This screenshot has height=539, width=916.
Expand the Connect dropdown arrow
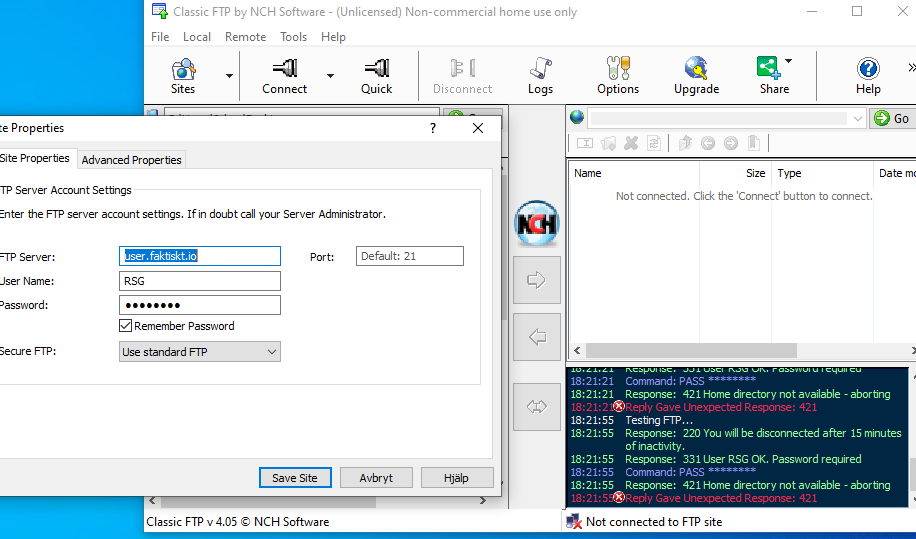click(330, 76)
